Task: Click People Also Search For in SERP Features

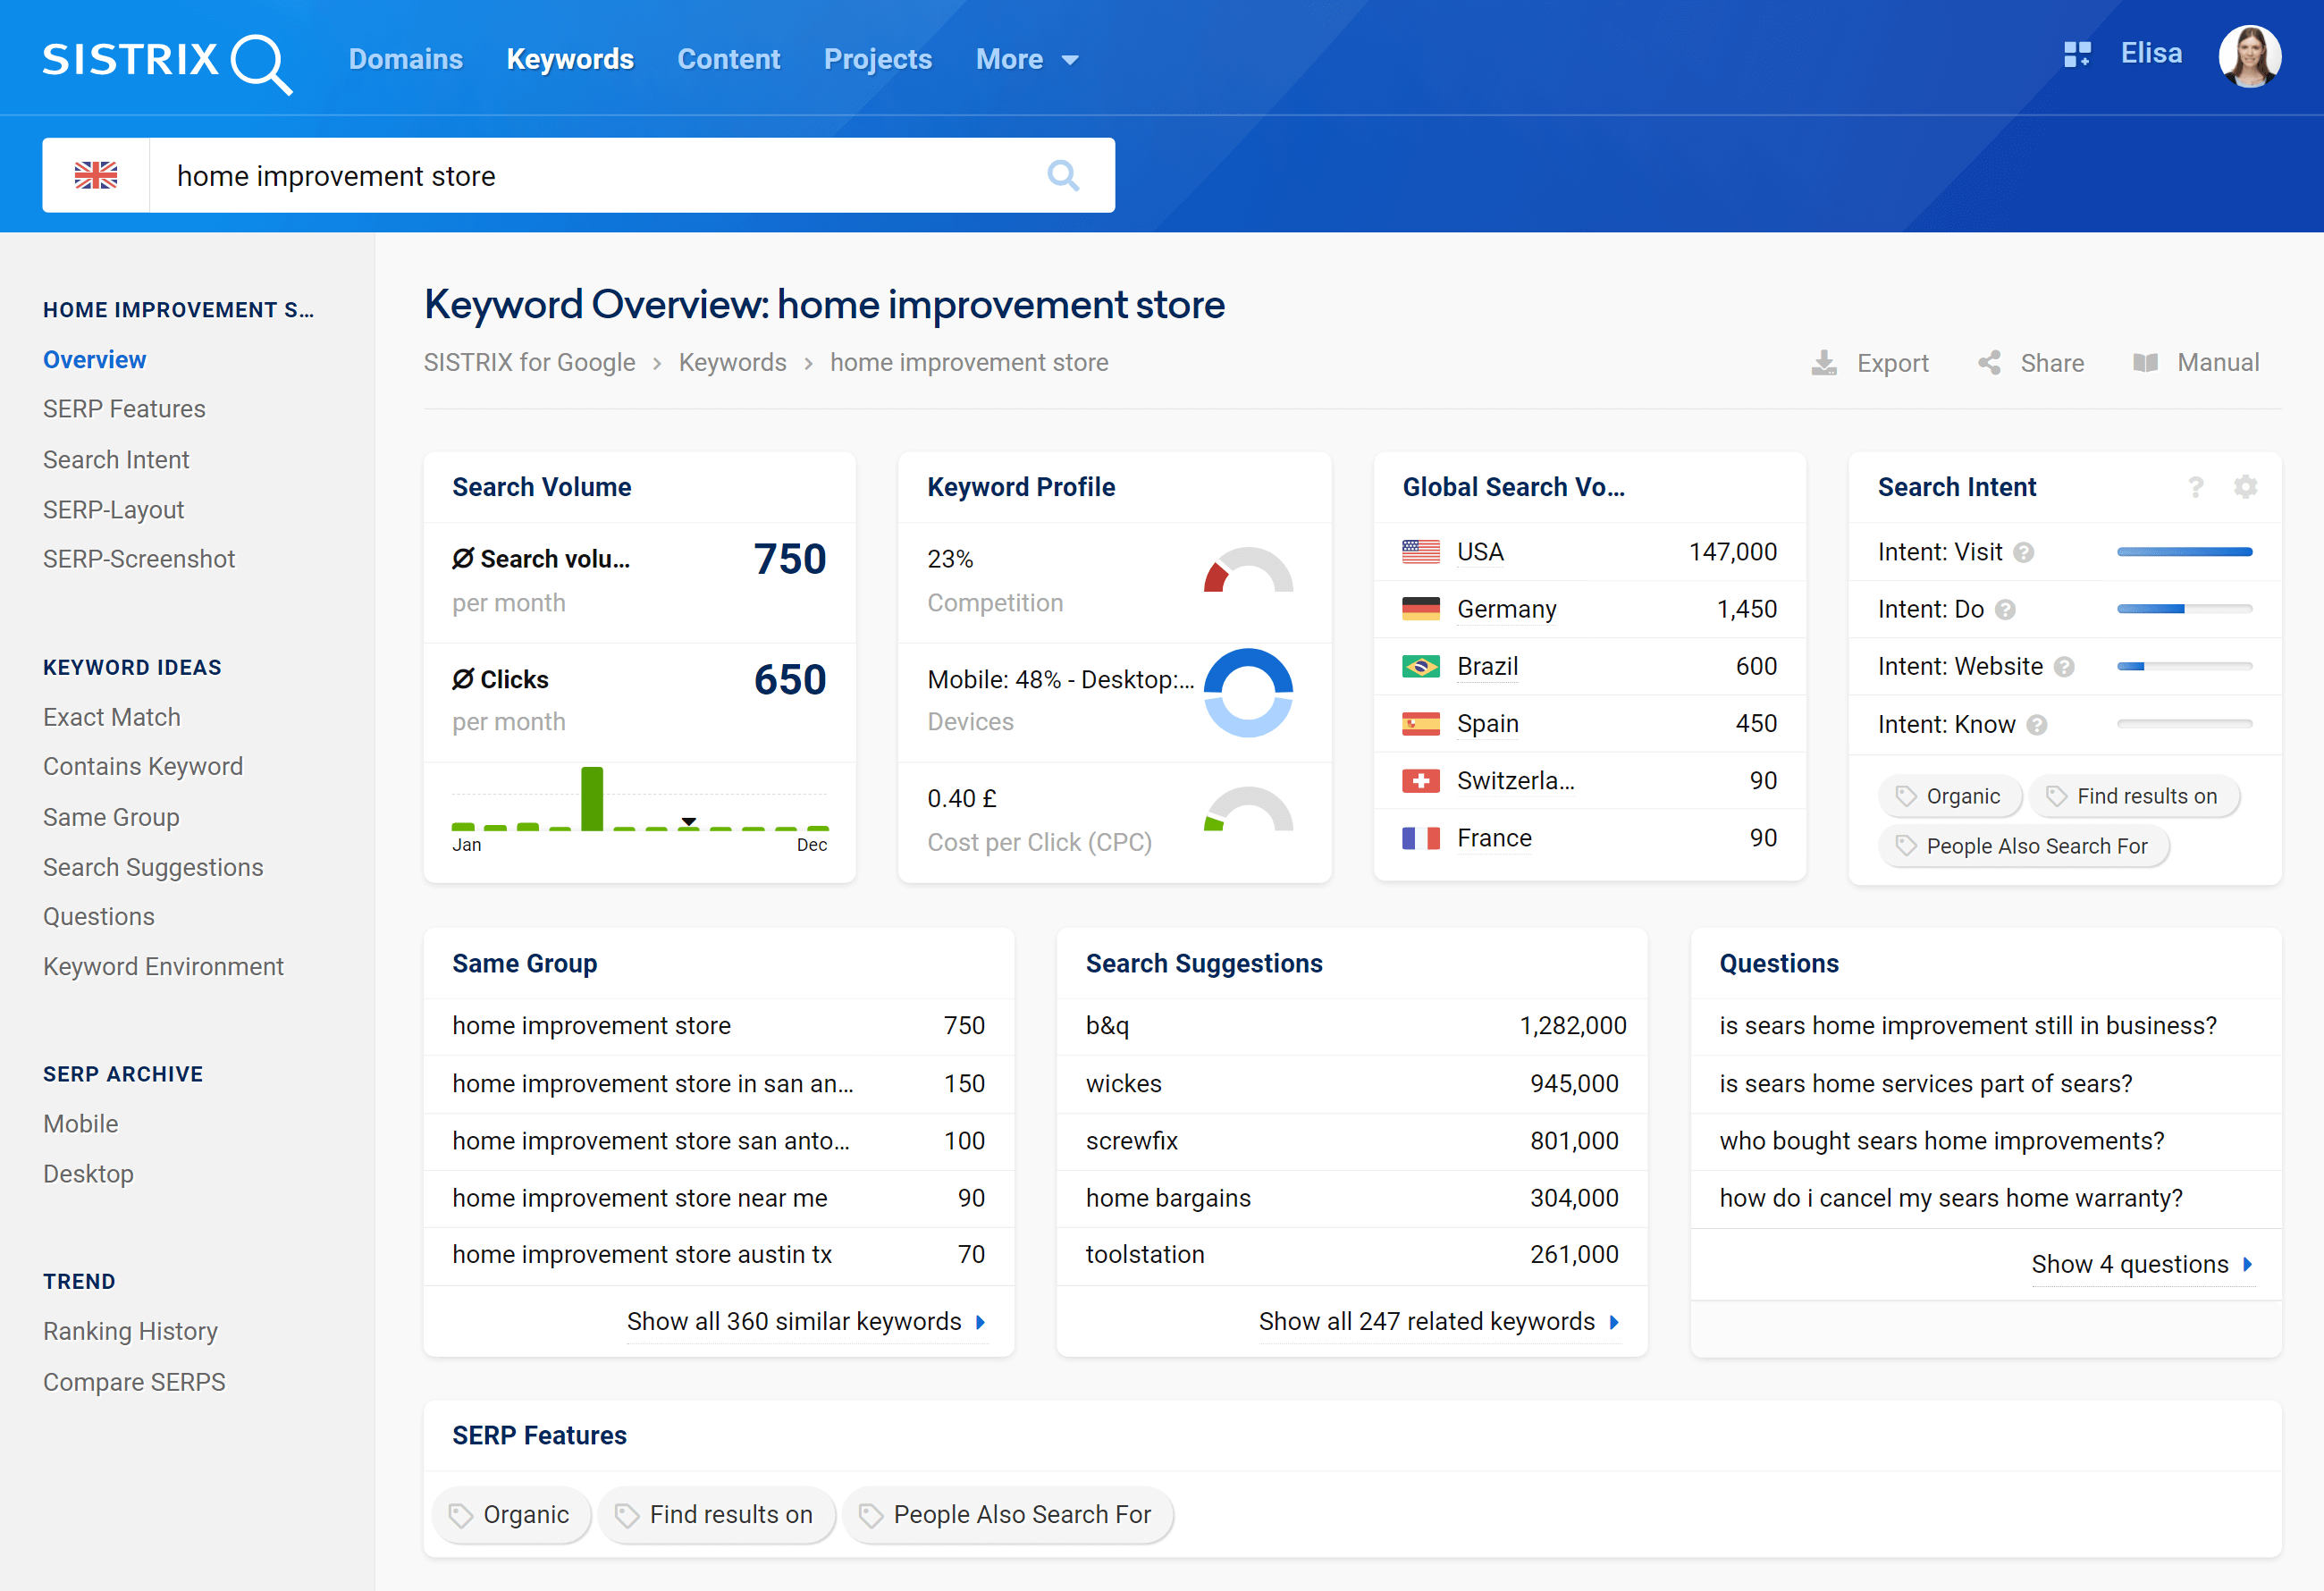Action: point(1007,1515)
